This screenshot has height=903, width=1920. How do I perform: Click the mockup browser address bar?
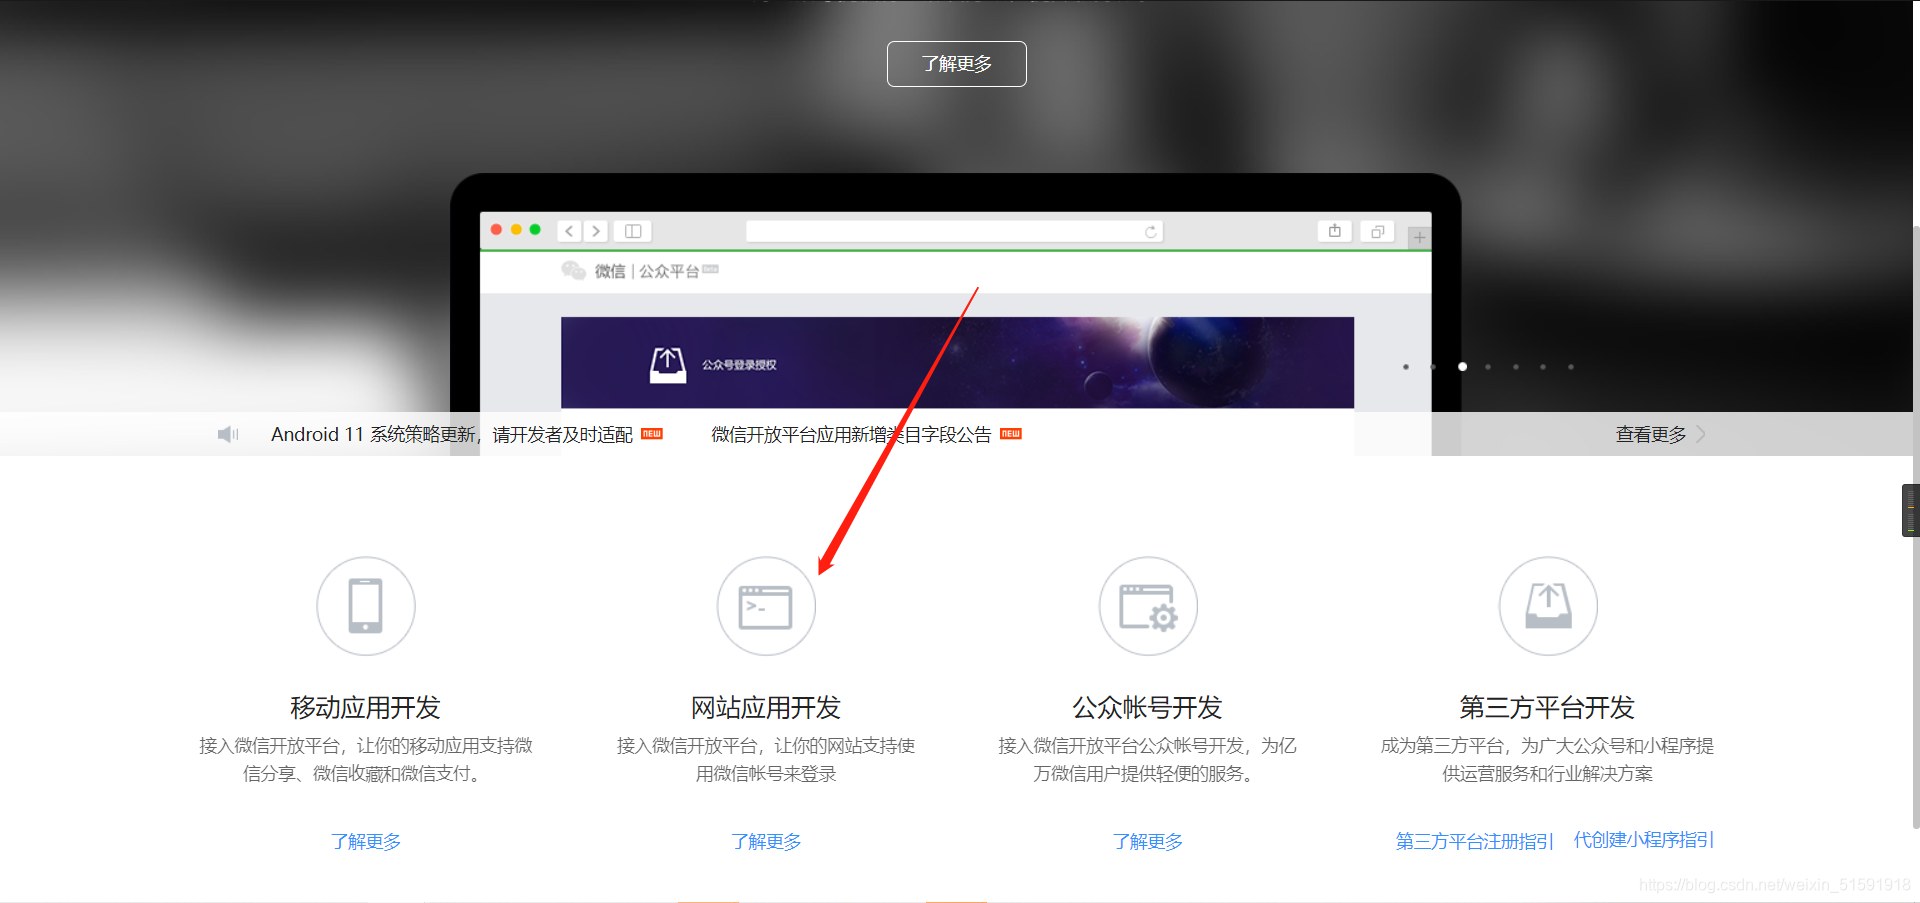(x=954, y=231)
